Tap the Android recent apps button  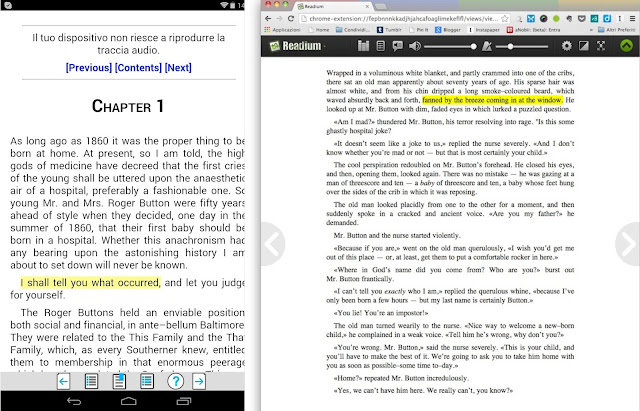(x=184, y=401)
